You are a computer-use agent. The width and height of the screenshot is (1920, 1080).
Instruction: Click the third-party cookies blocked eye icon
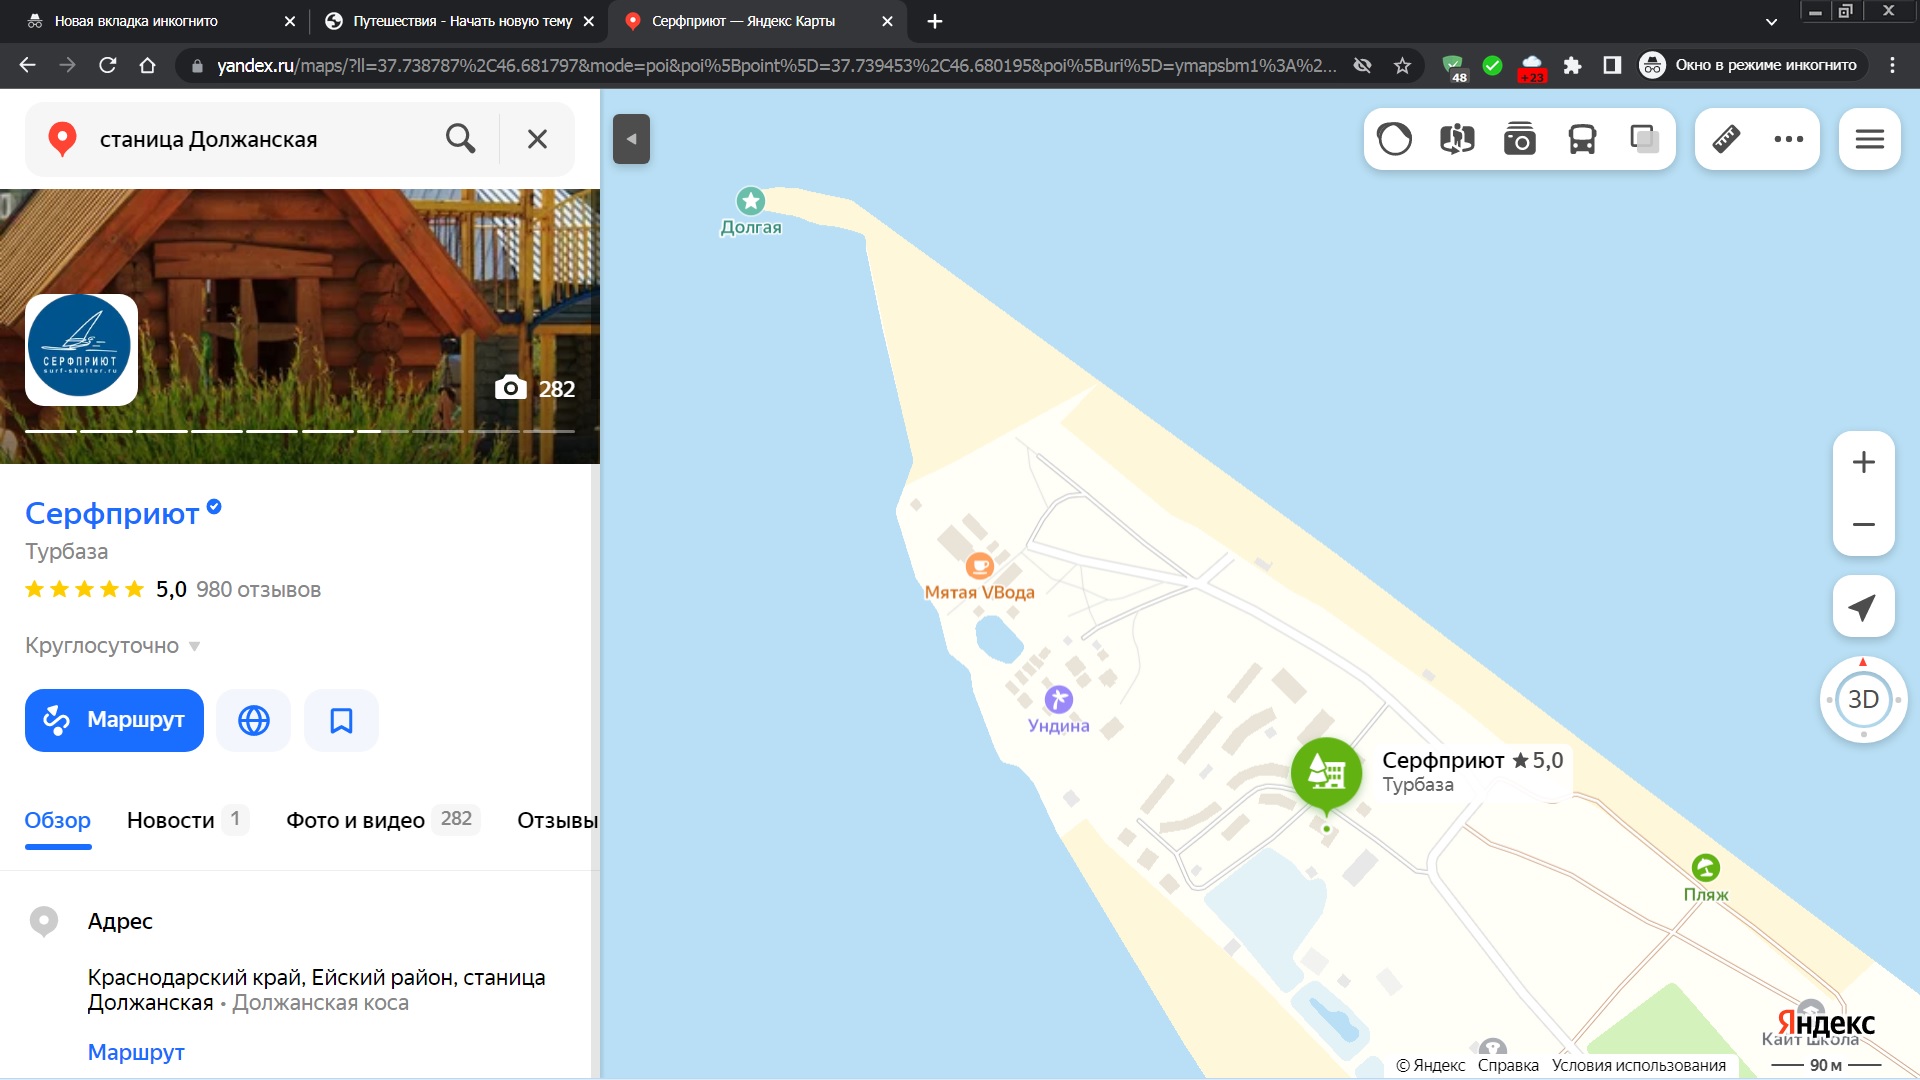click(x=1362, y=65)
